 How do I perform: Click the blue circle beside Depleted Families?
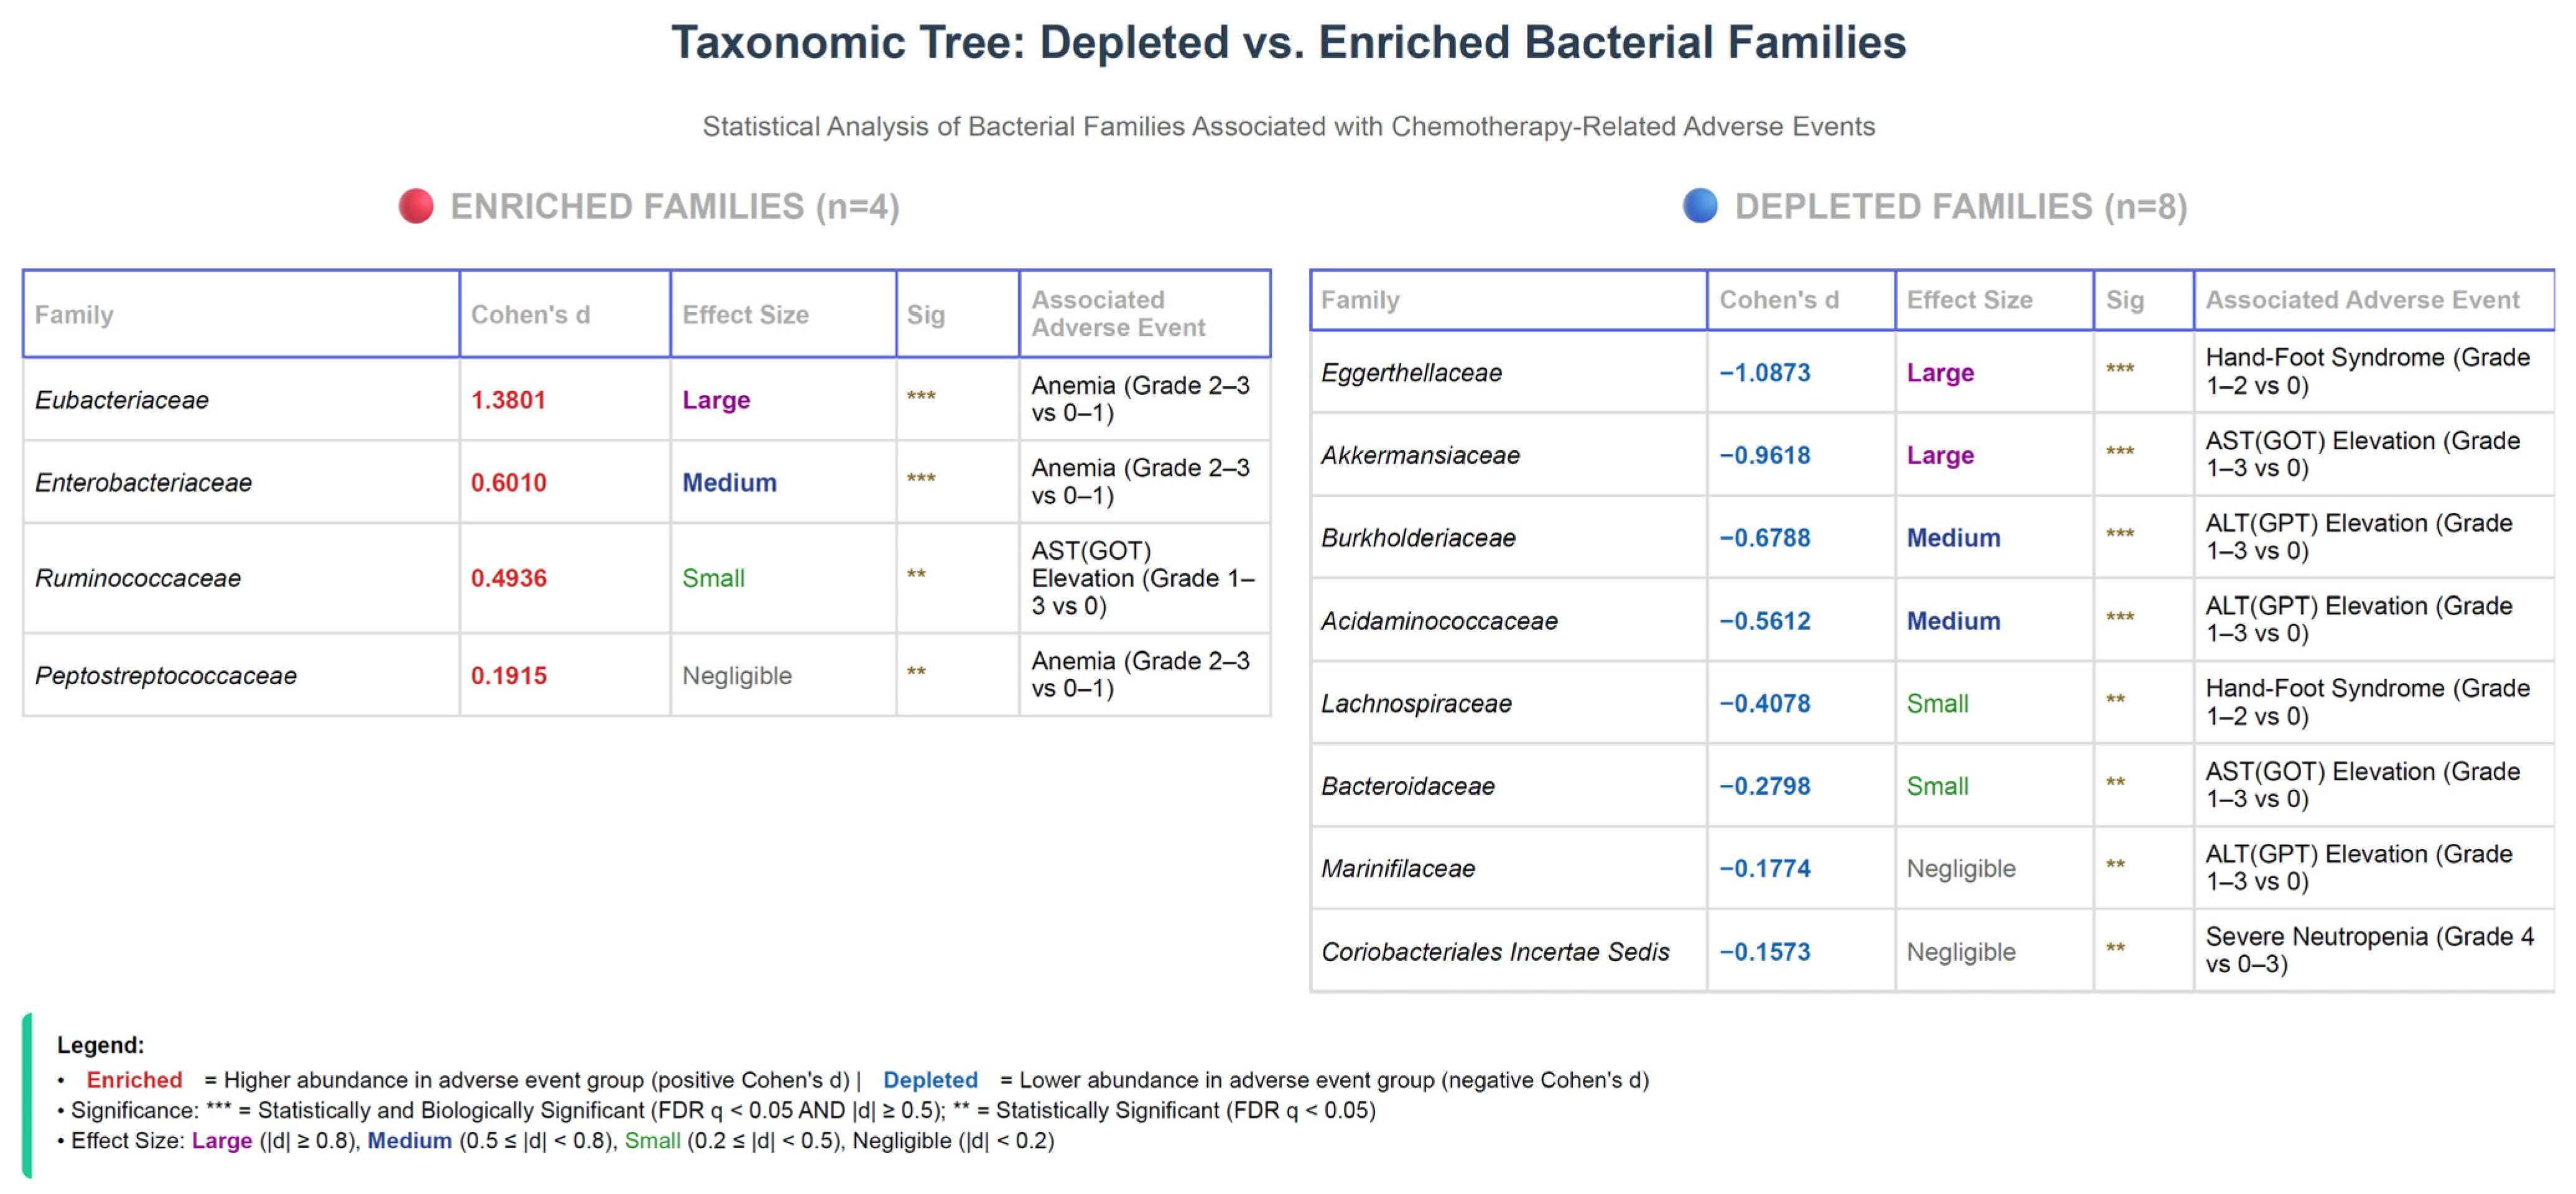(1699, 206)
